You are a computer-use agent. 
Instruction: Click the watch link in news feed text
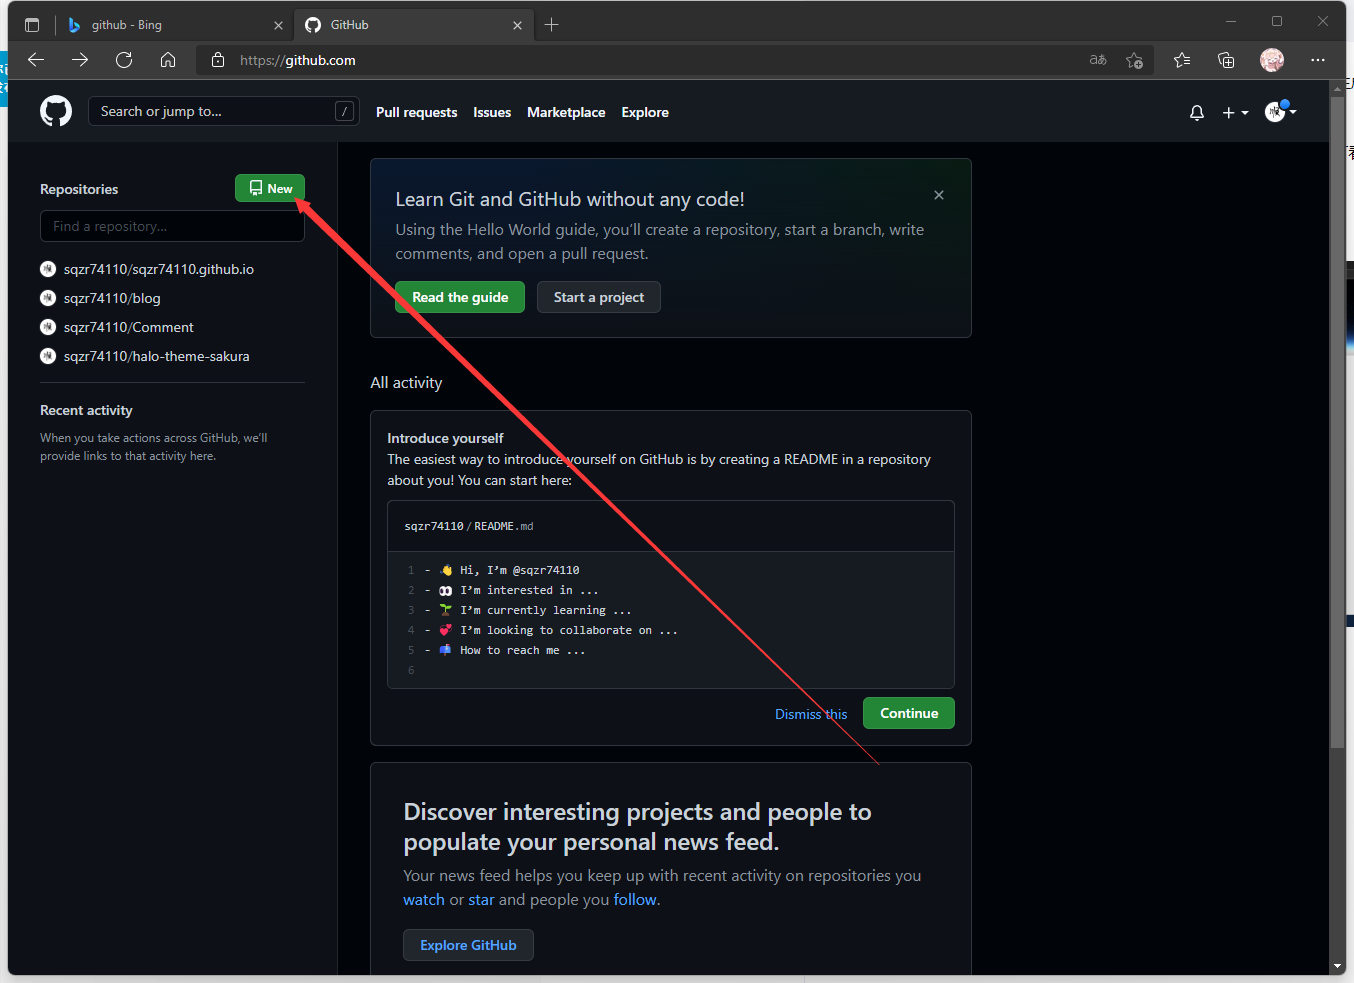click(x=424, y=900)
